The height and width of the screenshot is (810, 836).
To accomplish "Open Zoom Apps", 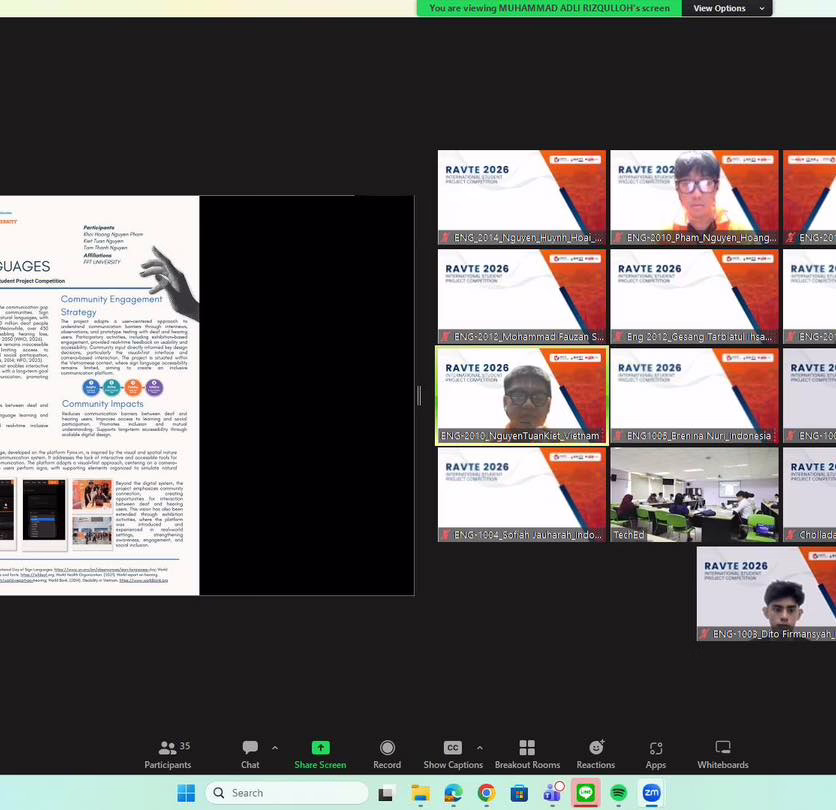I will [x=656, y=755].
